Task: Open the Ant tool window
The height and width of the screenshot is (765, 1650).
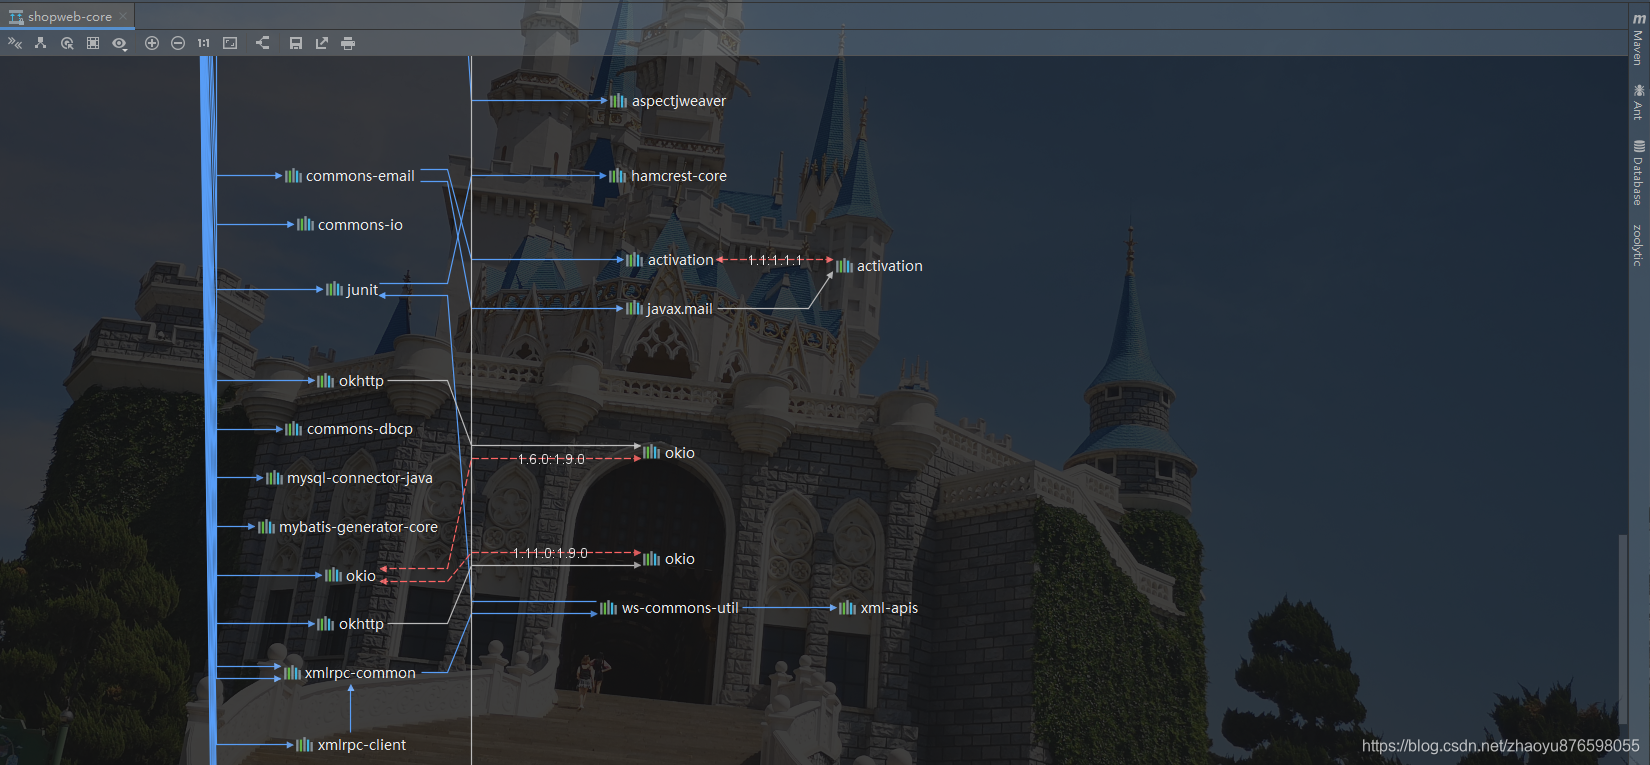Action: 1638,102
